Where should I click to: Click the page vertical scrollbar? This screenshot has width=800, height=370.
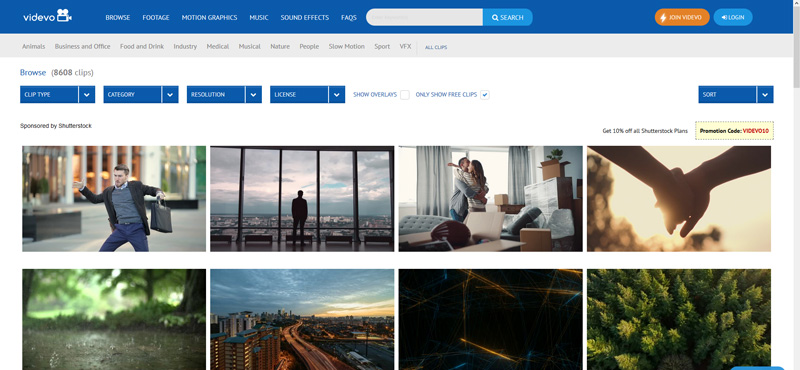click(796, 185)
